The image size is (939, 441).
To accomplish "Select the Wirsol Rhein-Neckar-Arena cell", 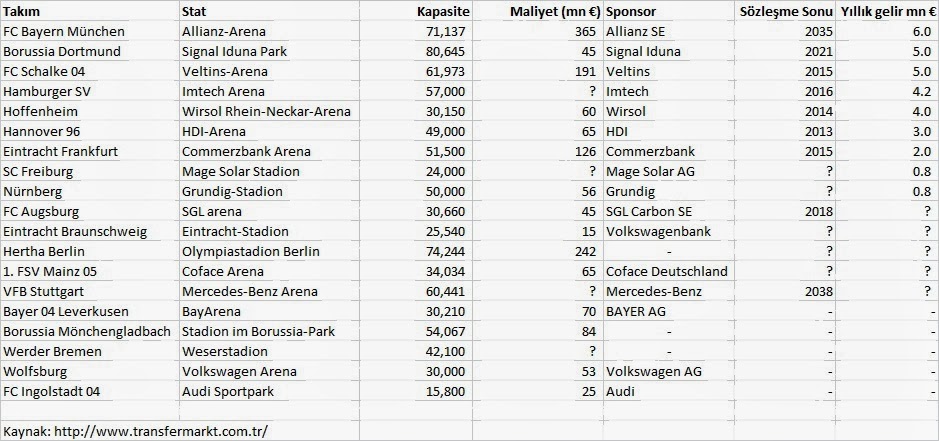I will coord(269,111).
